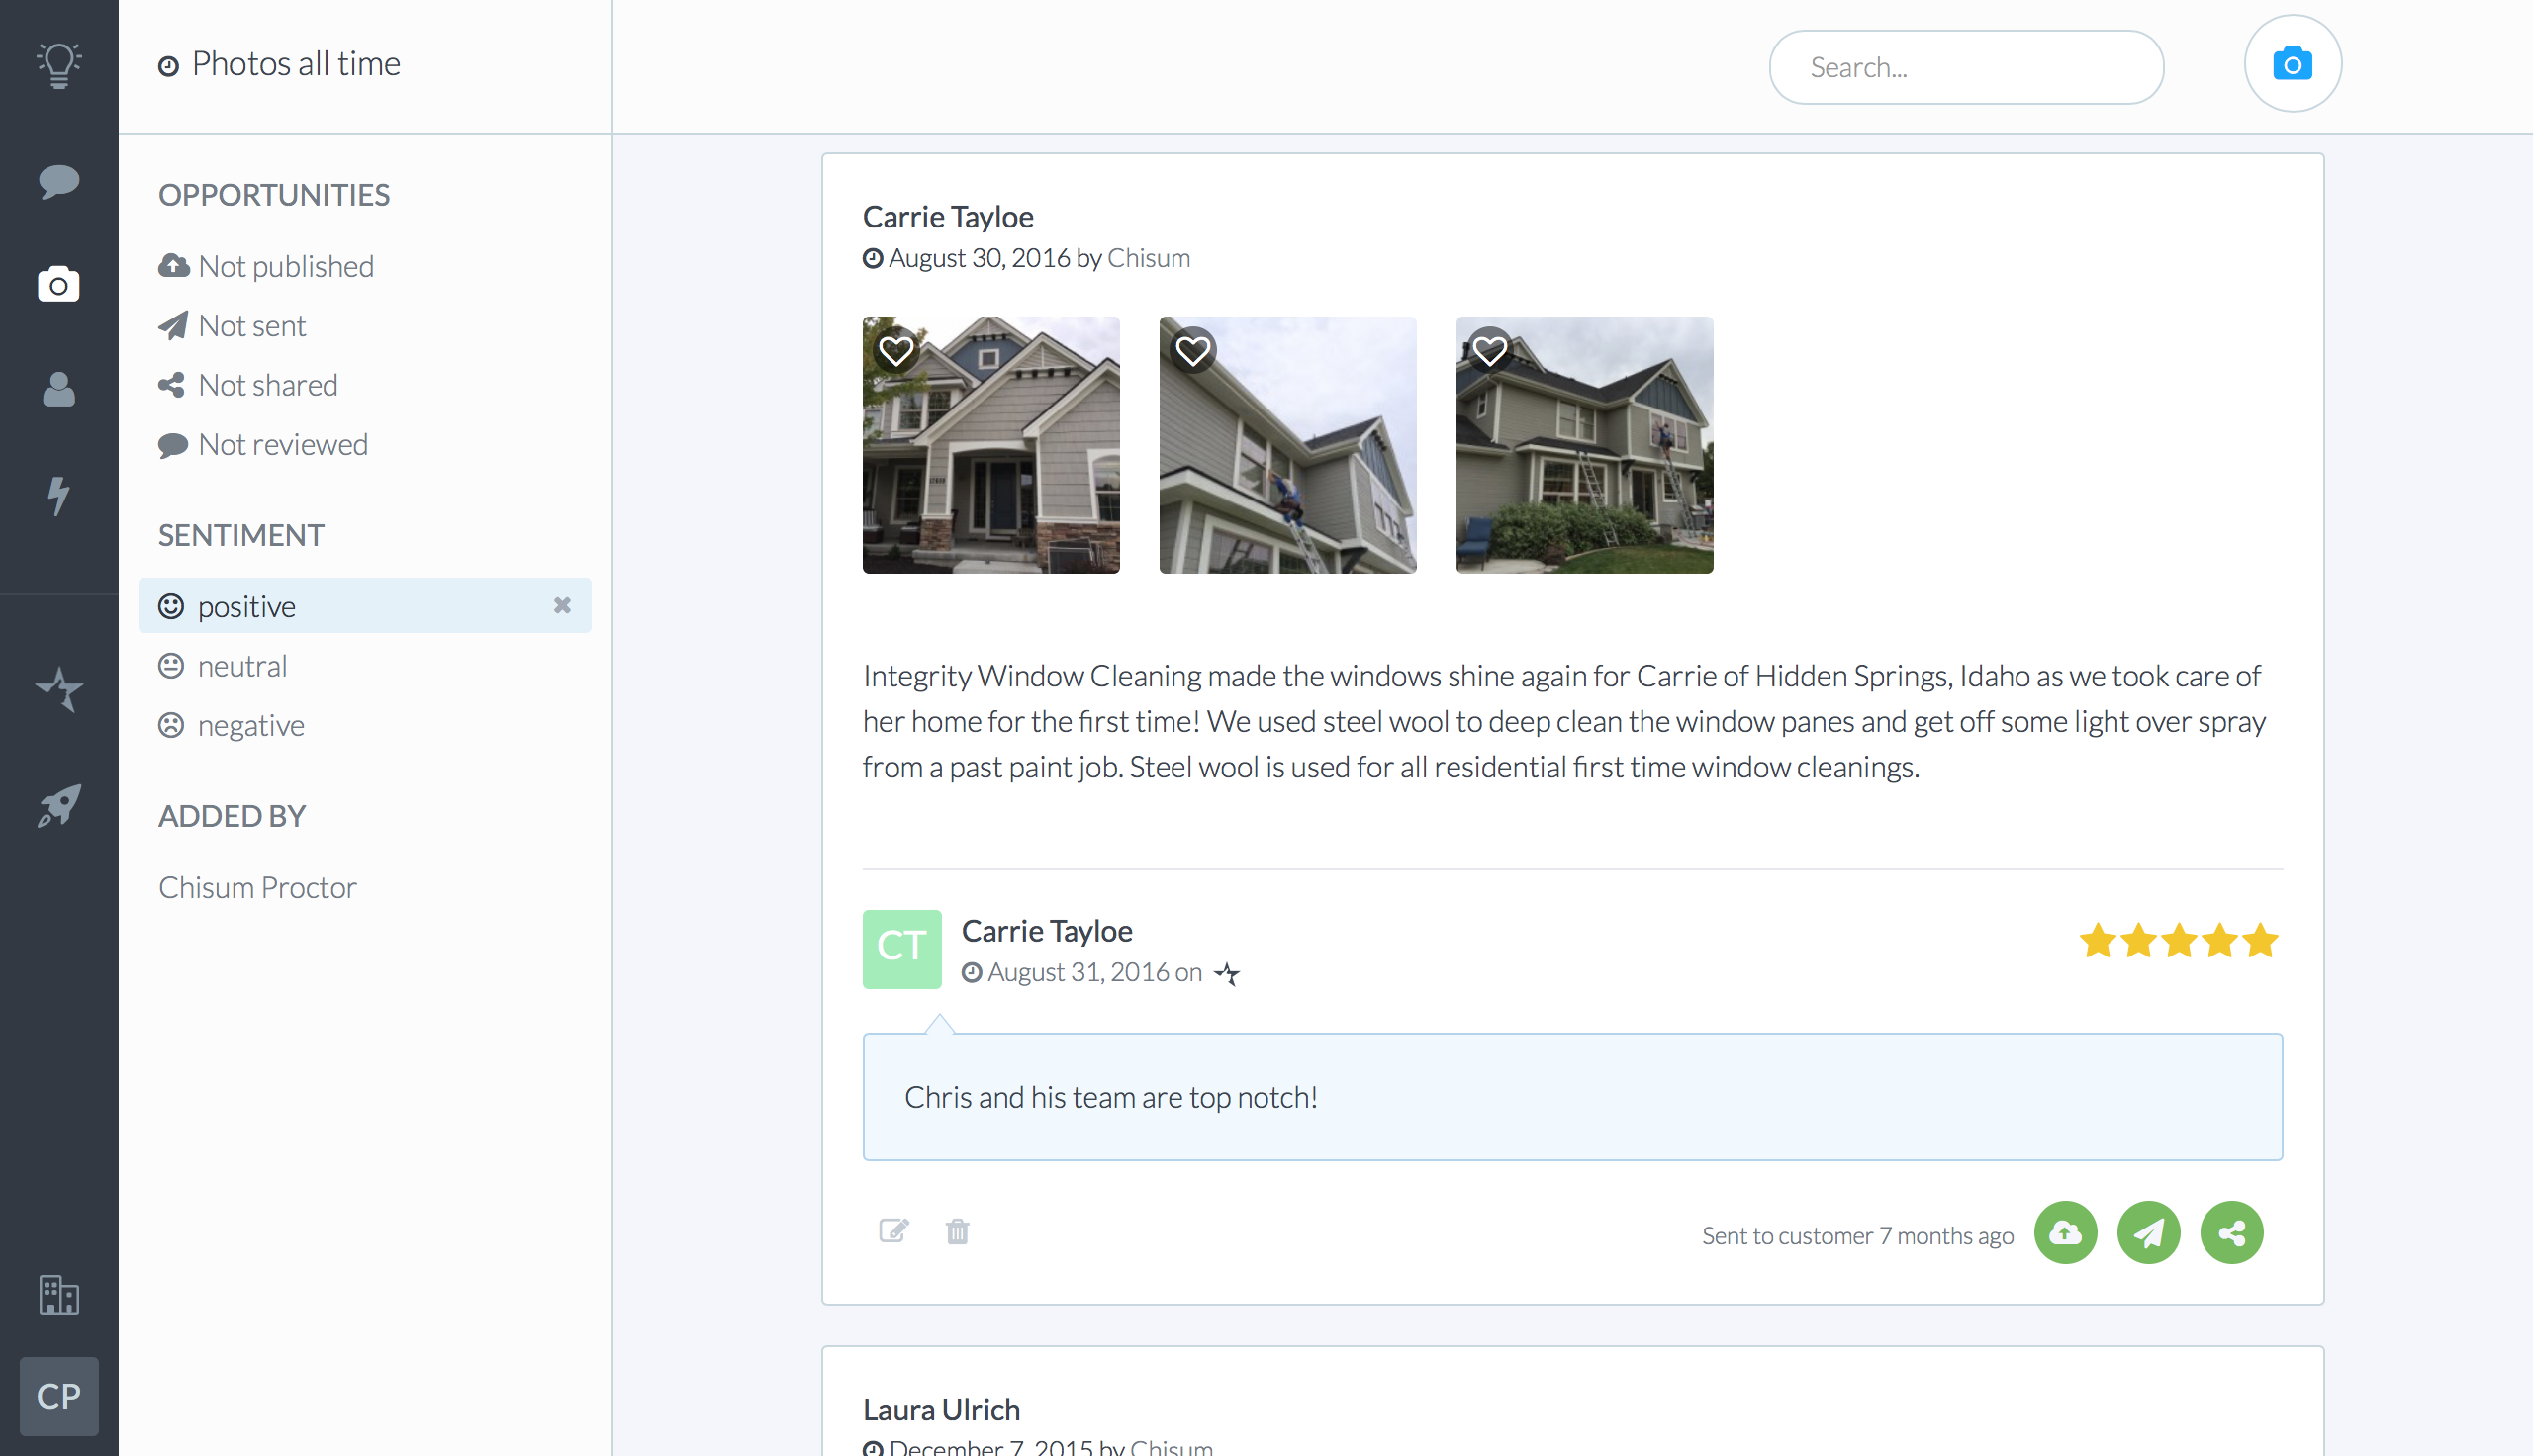Click the Search input field
This screenshot has height=1456, width=2533.
point(1965,67)
